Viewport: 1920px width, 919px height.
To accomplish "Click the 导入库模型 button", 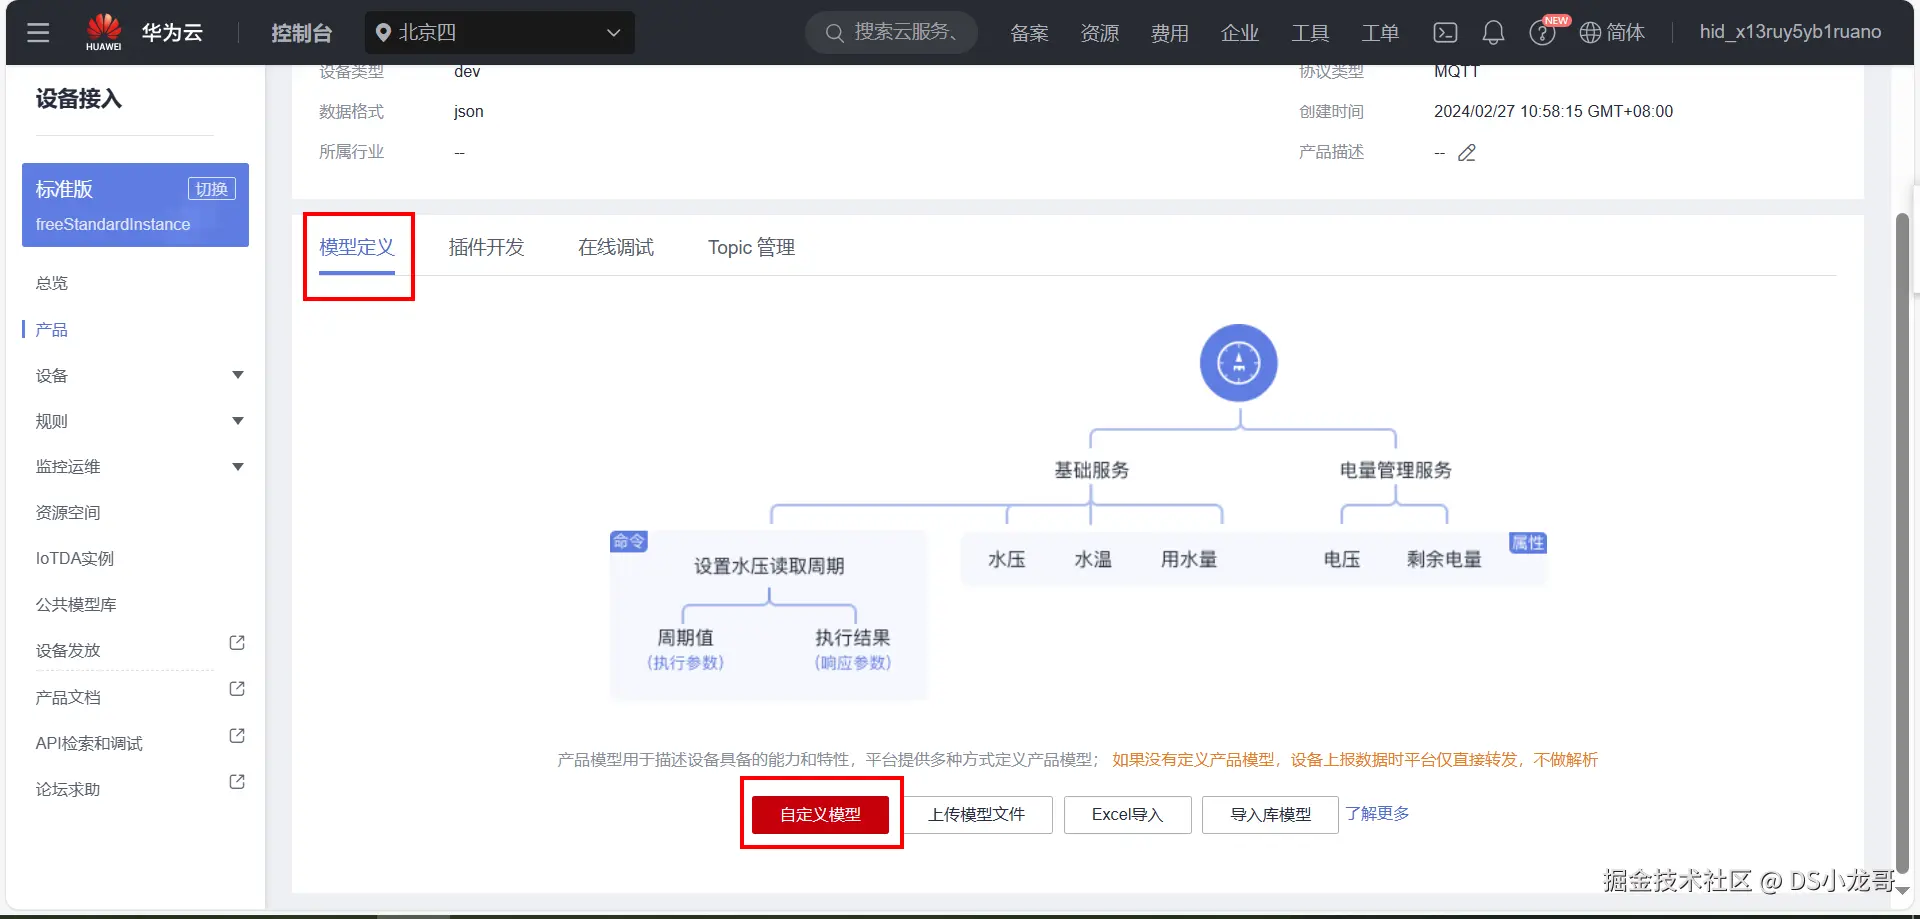I will click(x=1270, y=815).
